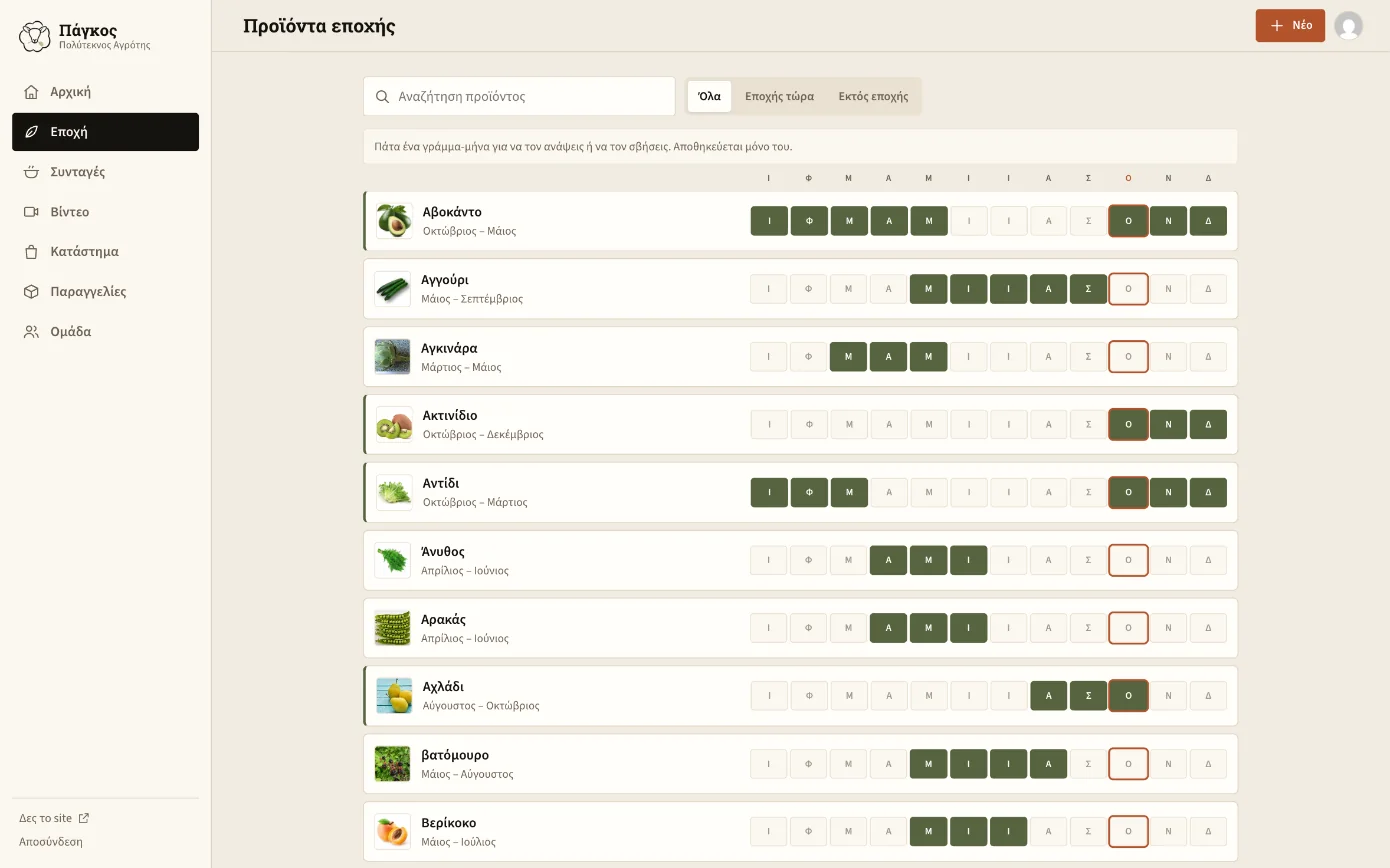
Task: Open the Εποχή sidebar section
Action: [105, 132]
